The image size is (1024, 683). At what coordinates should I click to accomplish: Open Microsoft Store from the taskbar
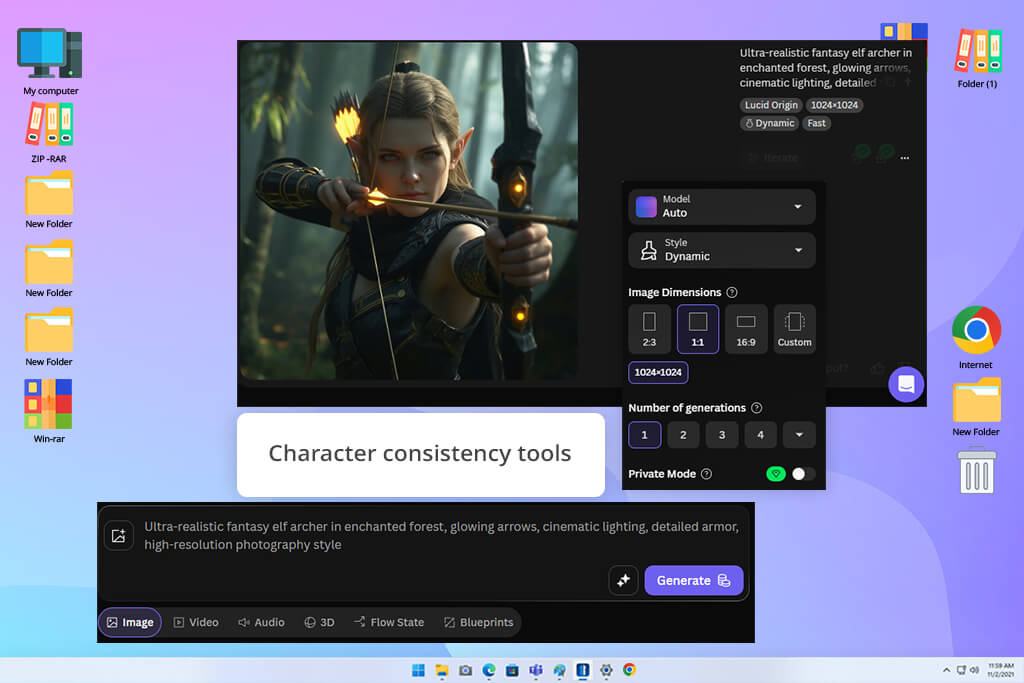click(x=513, y=670)
